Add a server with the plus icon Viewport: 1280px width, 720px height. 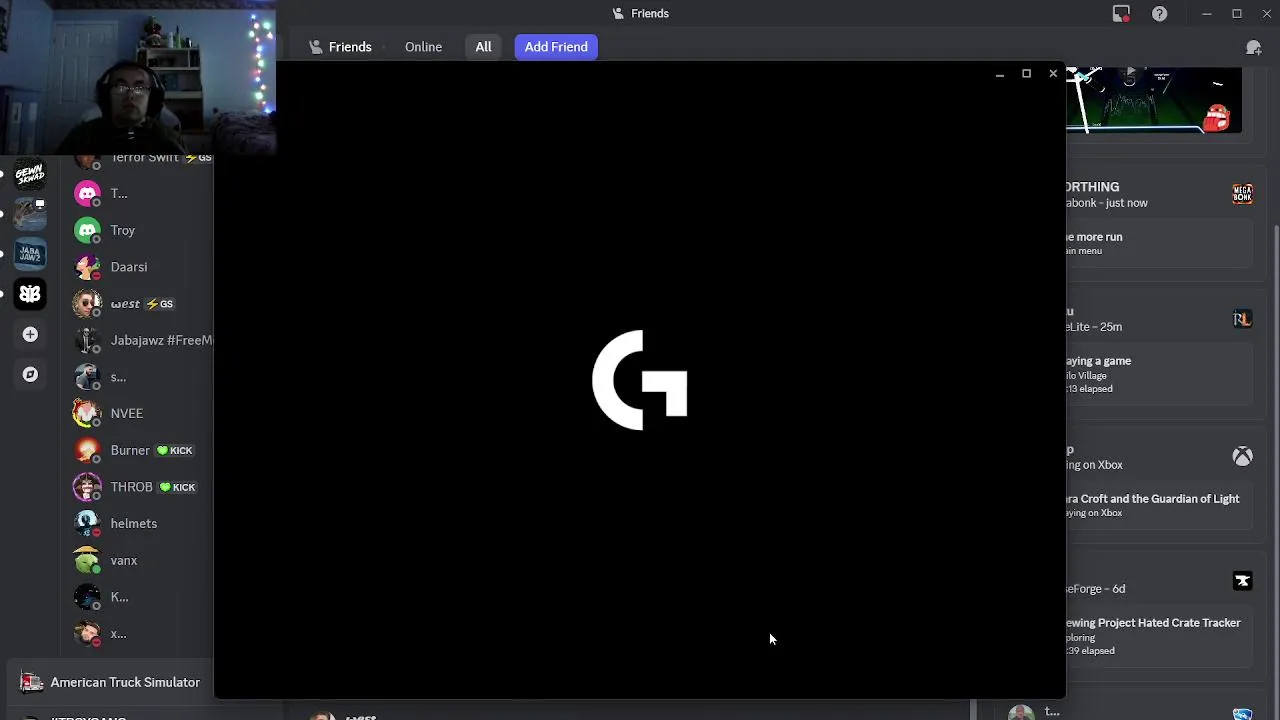pyautogui.click(x=30, y=334)
